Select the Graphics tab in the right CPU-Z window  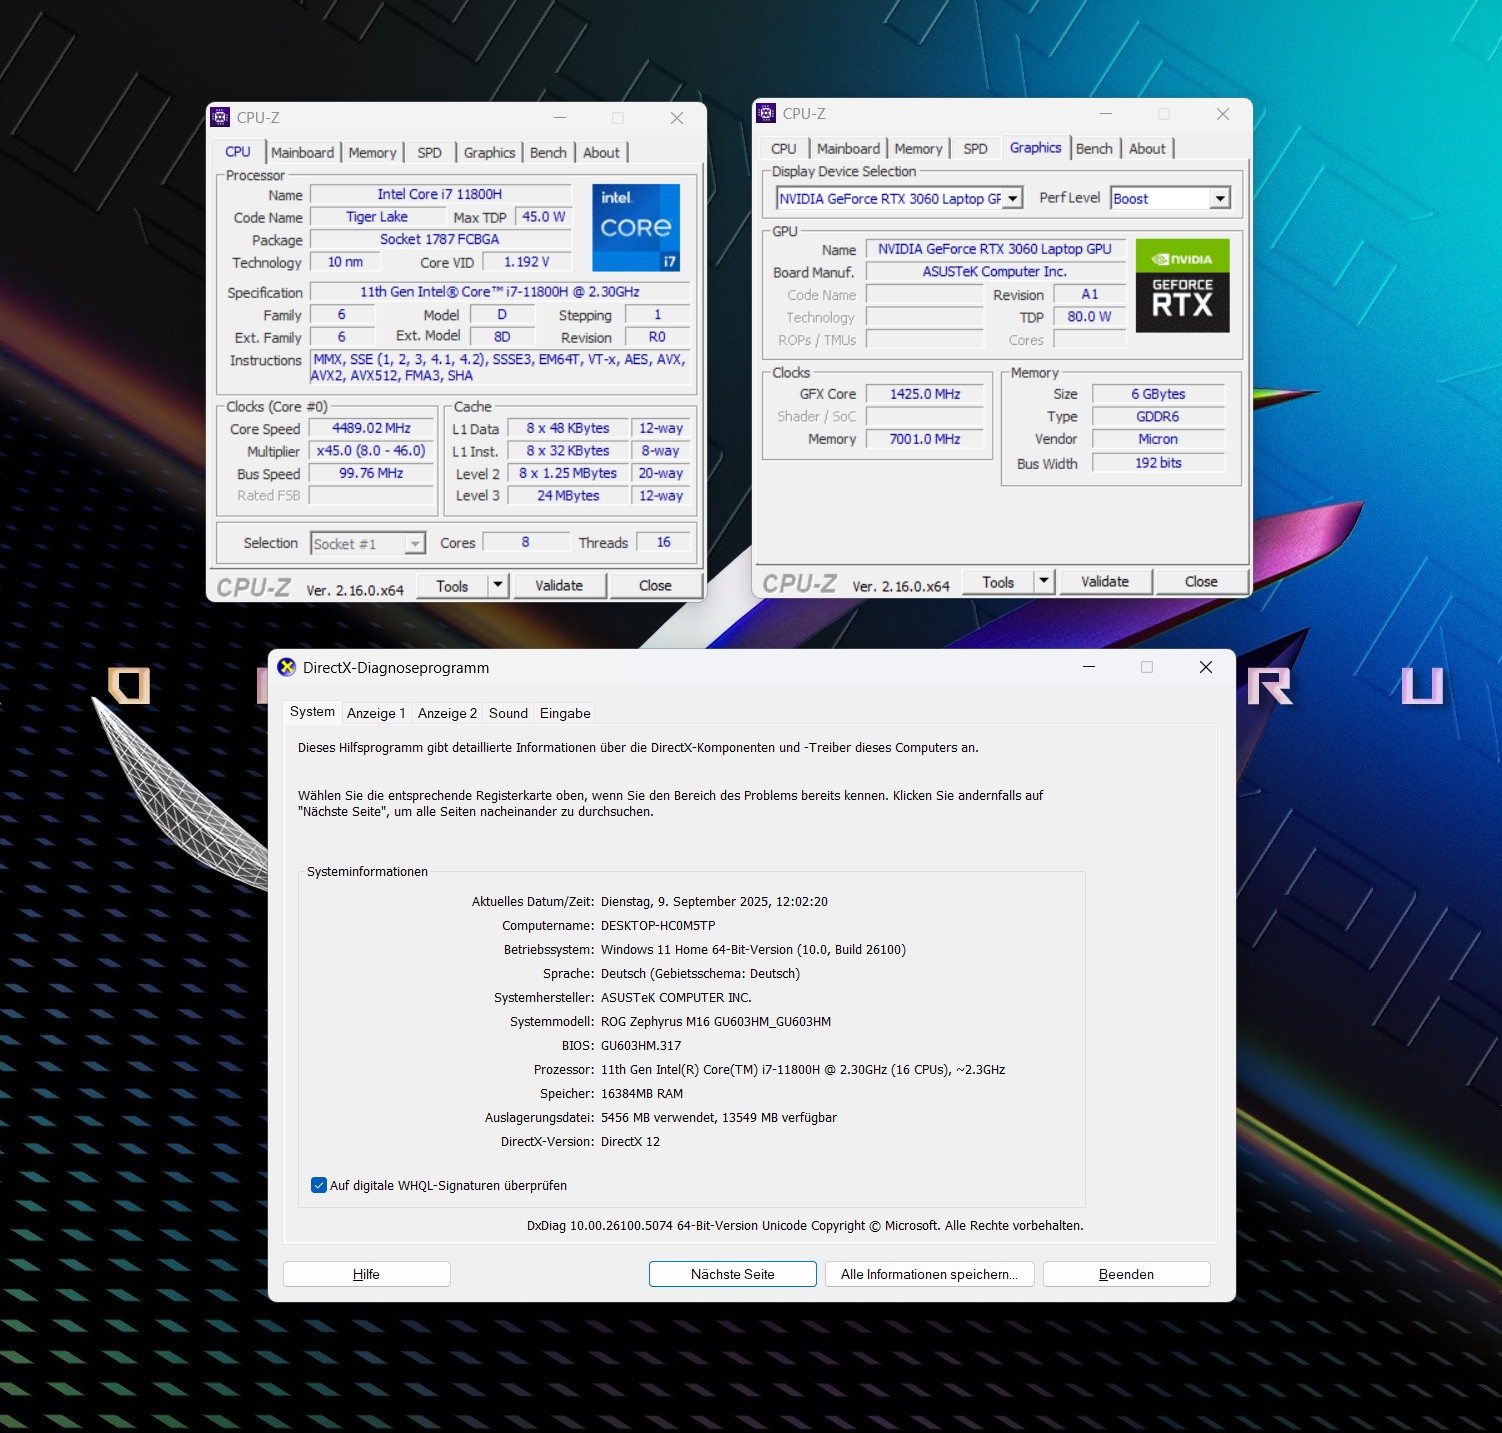click(1035, 147)
